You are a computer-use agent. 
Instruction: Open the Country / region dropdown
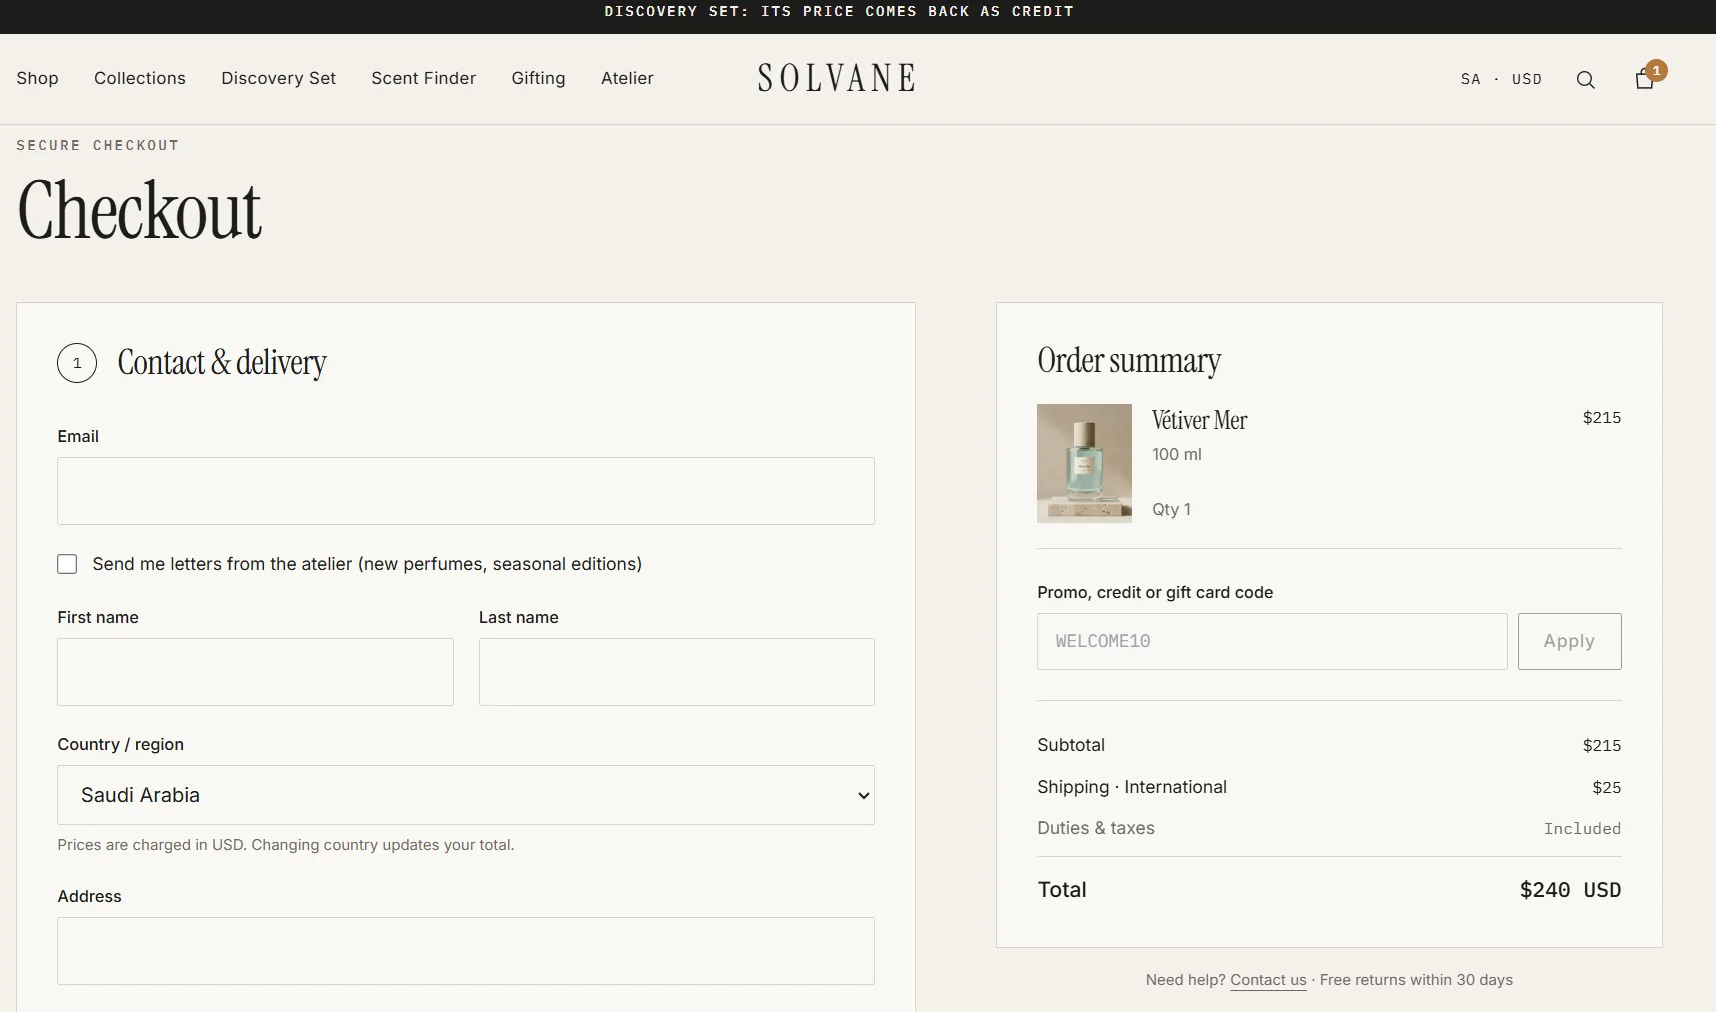466,795
